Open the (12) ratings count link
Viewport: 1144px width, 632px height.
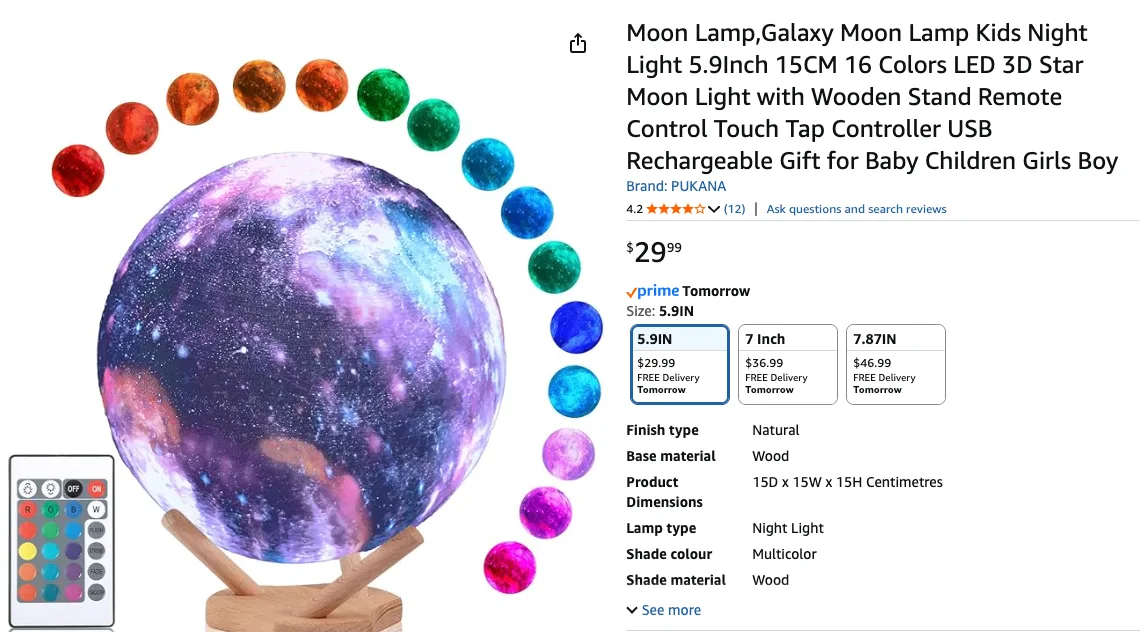733,209
